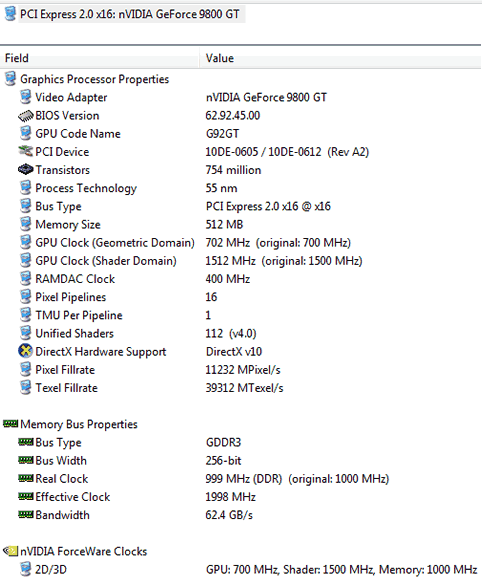
Task: Click the Value column header
Action: pos(220,58)
